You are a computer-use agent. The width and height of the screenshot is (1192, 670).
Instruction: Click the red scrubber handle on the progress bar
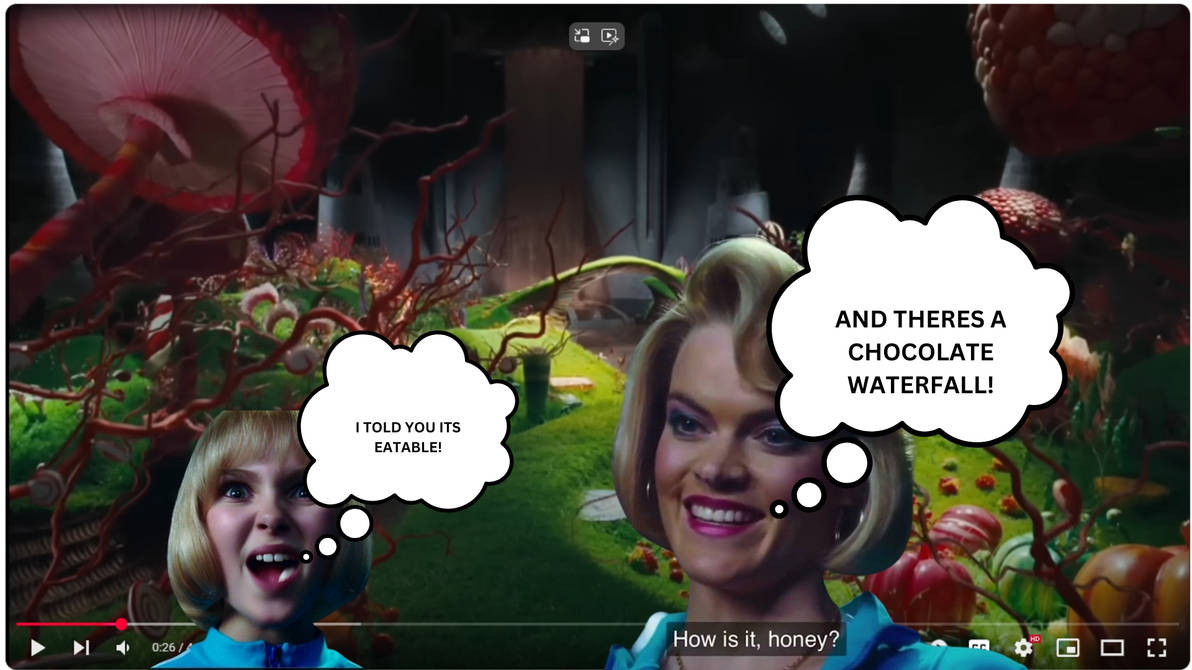tap(121, 624)
